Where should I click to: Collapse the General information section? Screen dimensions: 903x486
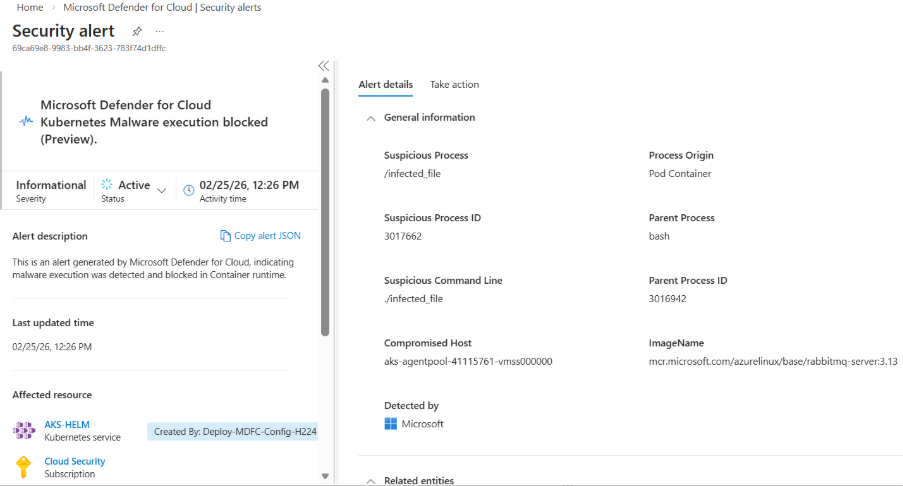pyautogui.click(x=371, y=118)
